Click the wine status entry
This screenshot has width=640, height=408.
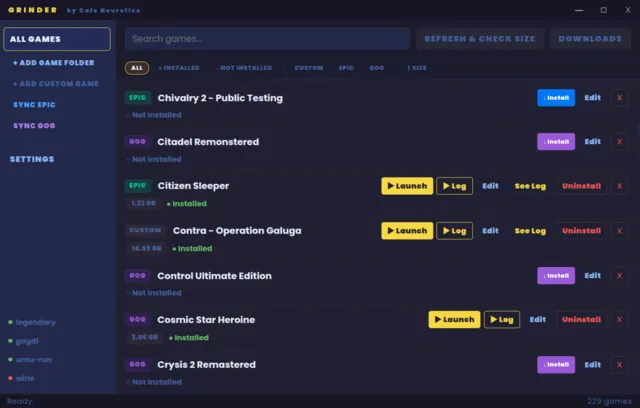pyautogui.click(x=21, y=379)
